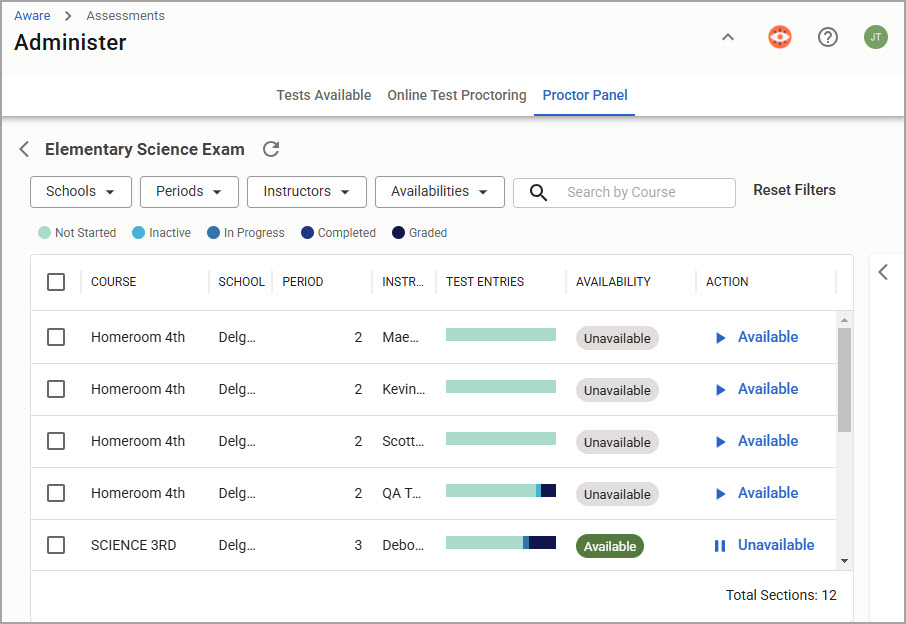The image size is (906, 624).
Task: Click the Not Started legend dot
Action: (44, 233)
